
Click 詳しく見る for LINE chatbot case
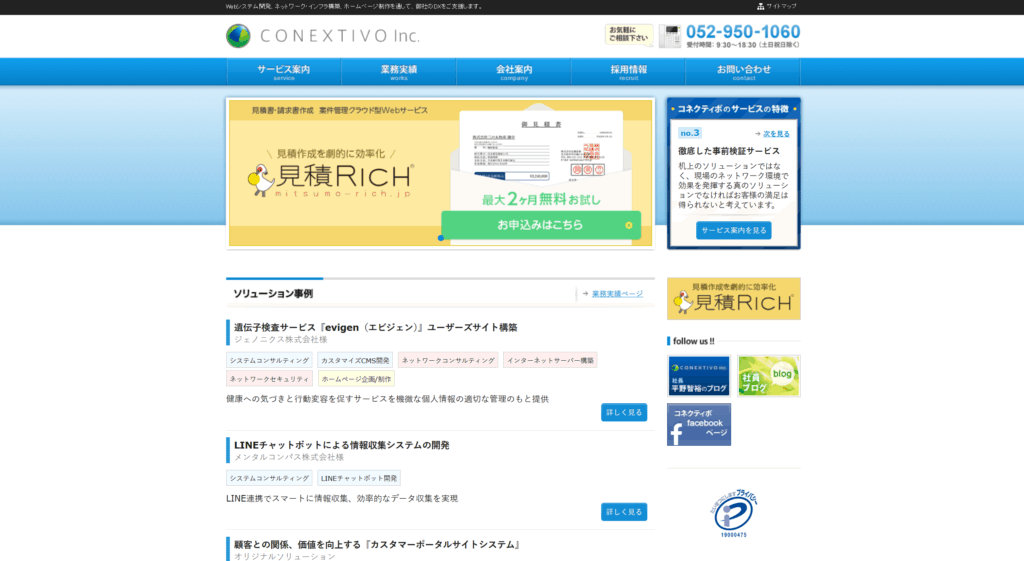pos(623,512)
